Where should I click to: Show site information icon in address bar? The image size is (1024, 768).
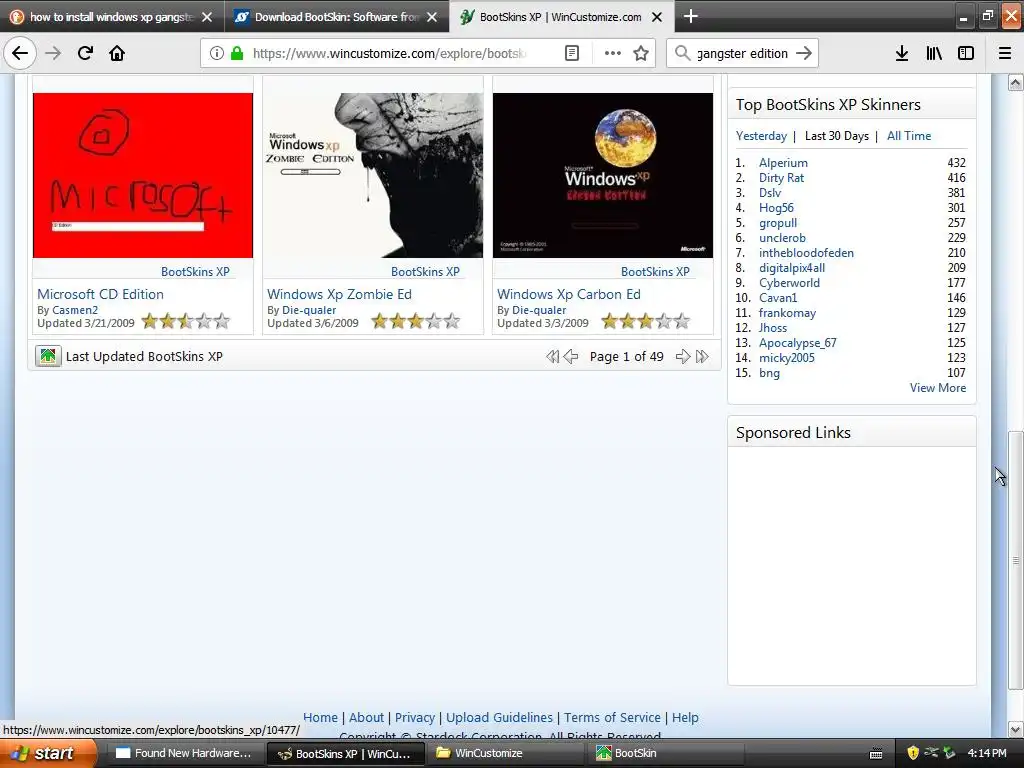(216, 53)
